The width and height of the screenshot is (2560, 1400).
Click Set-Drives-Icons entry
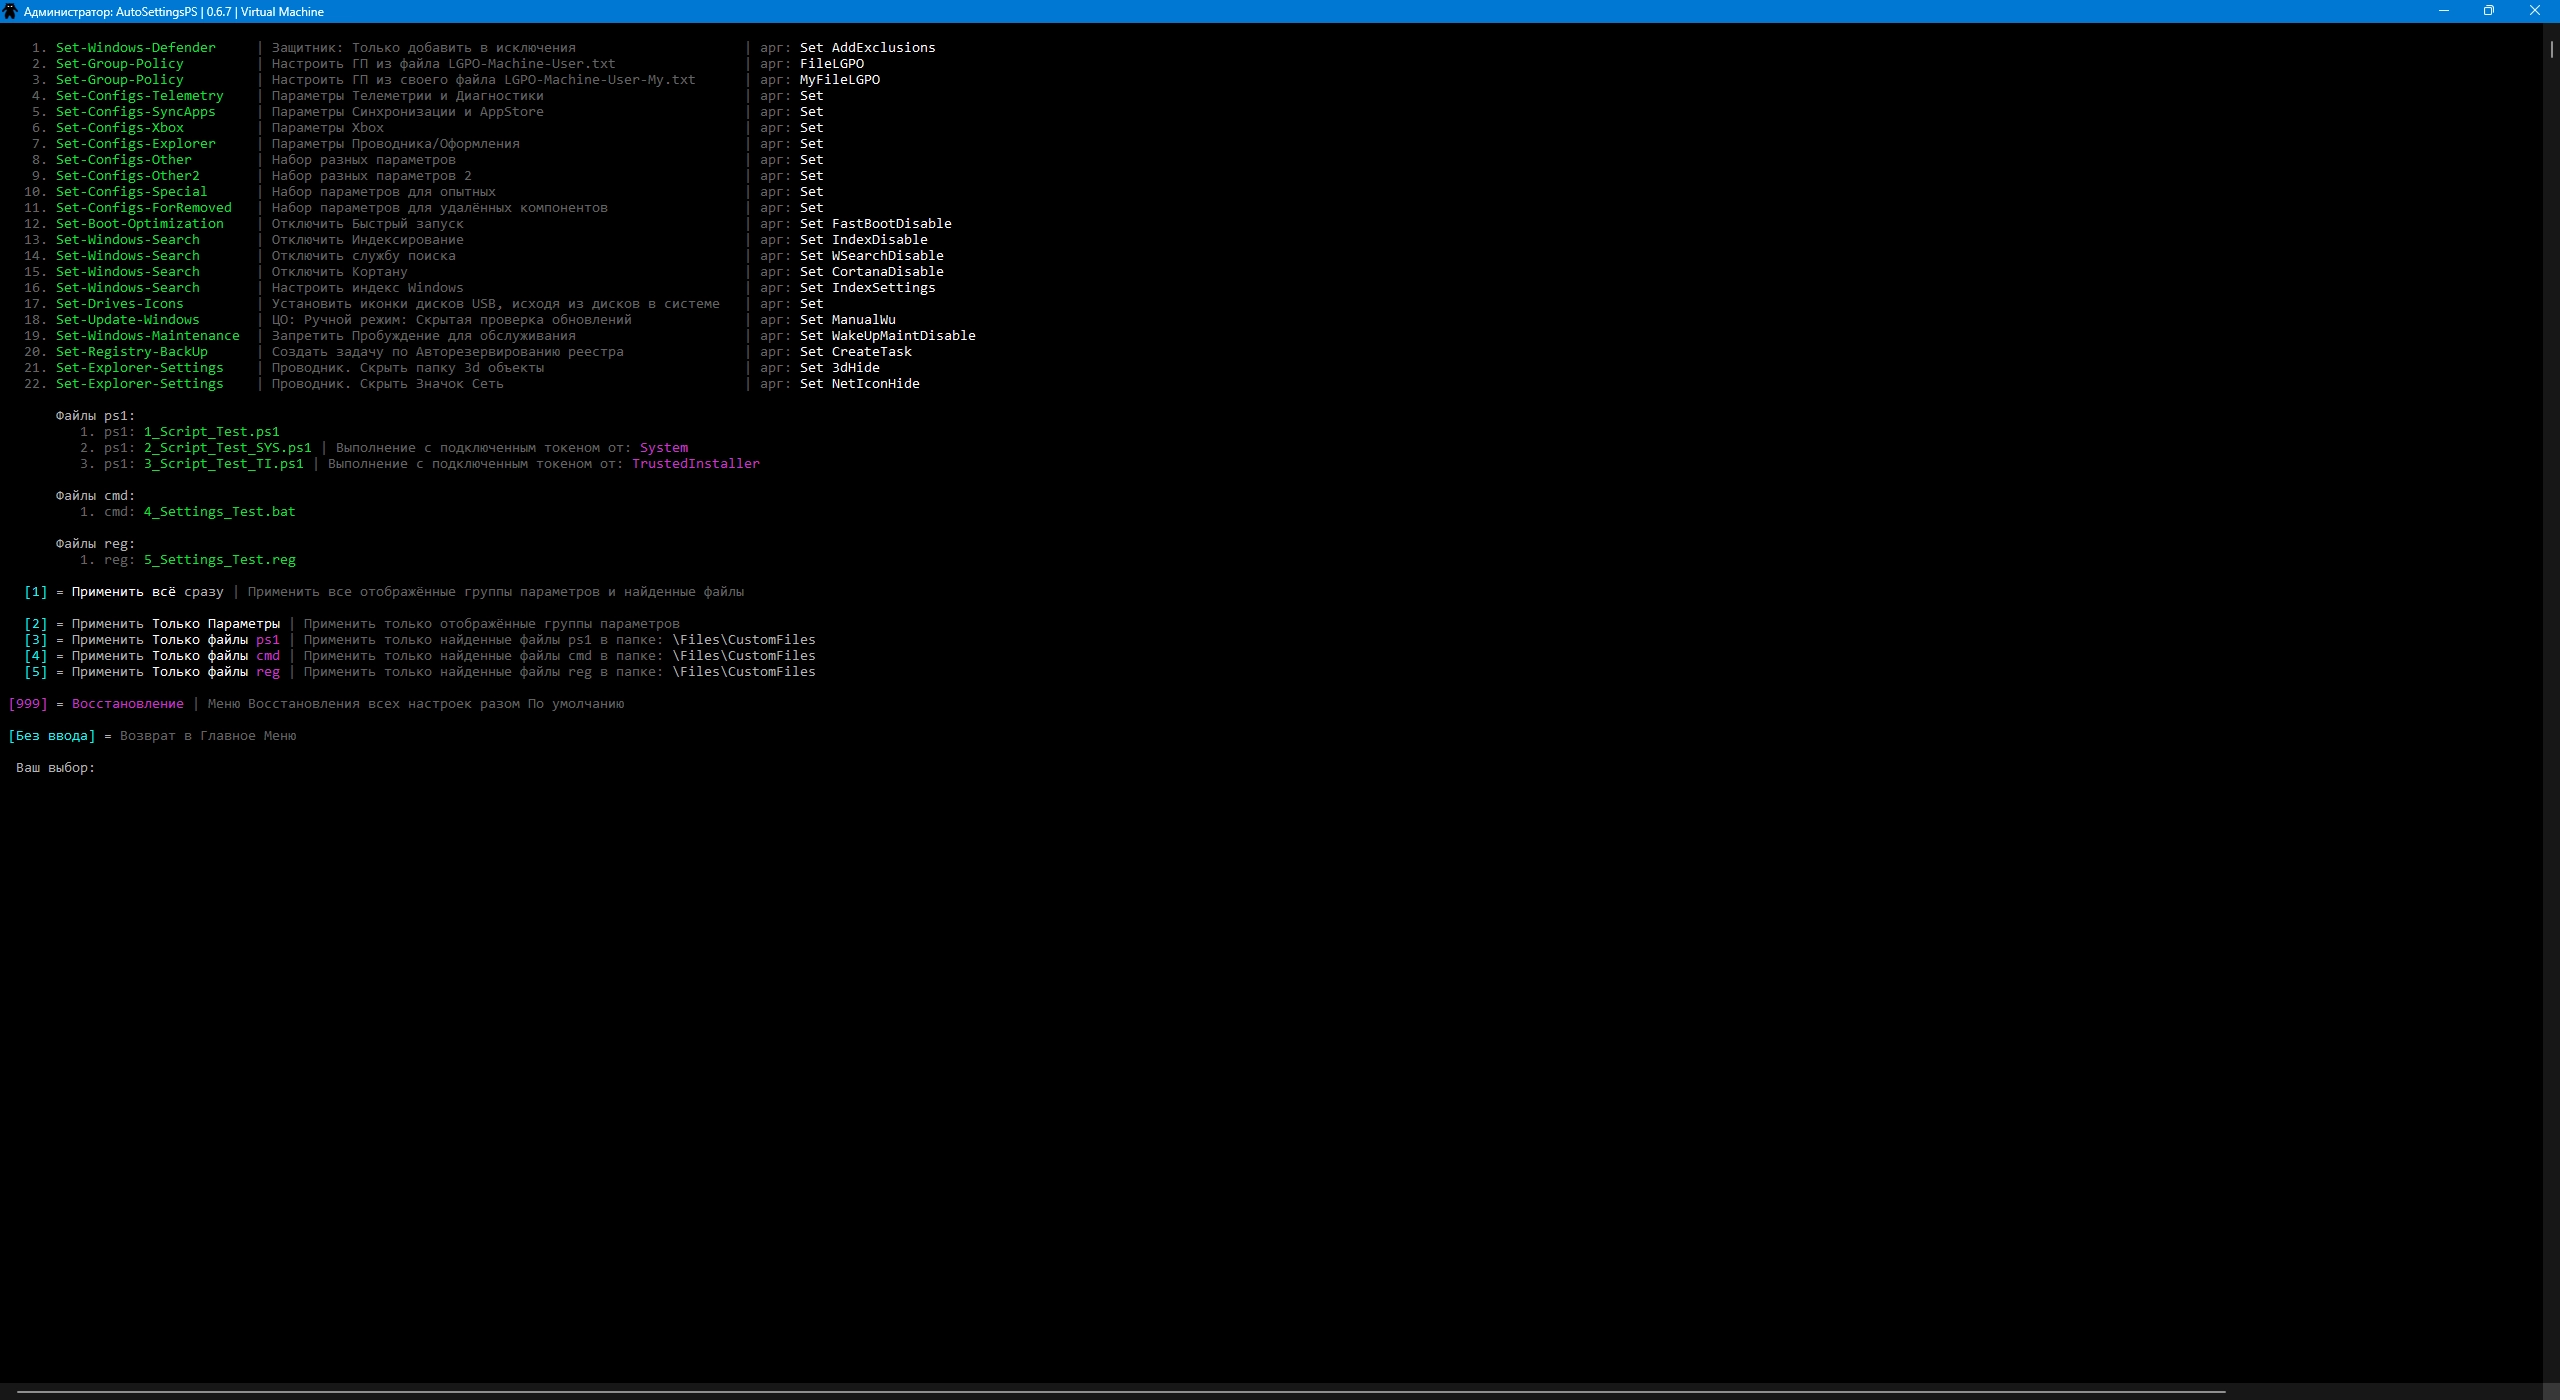click(x=120, y=304)
